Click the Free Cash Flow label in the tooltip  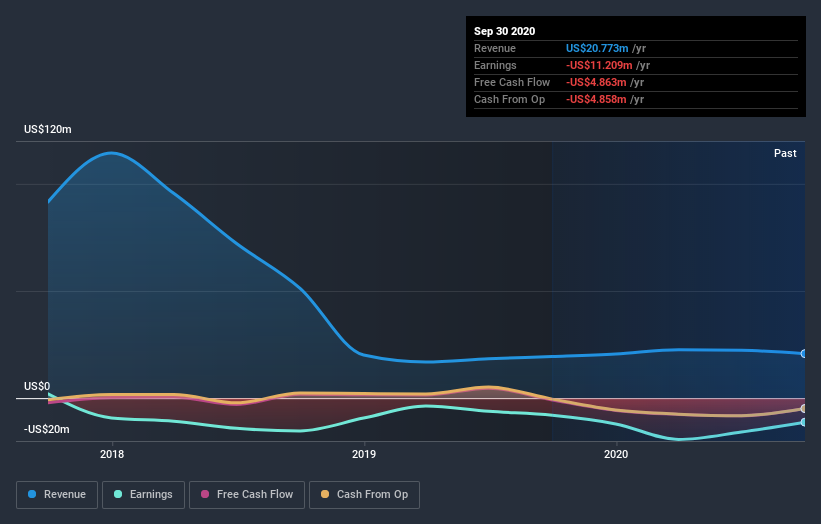pos(512,82)
